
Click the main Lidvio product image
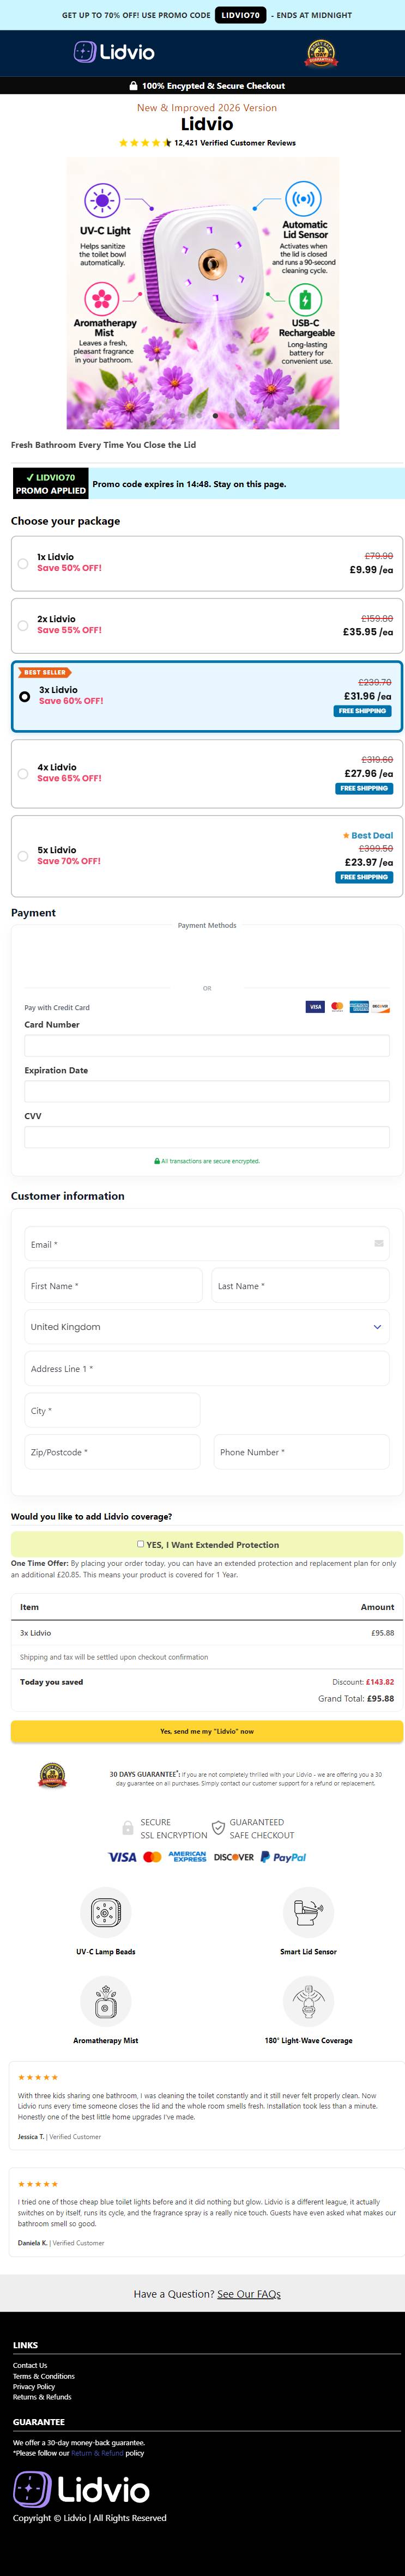tap(202, 293)
